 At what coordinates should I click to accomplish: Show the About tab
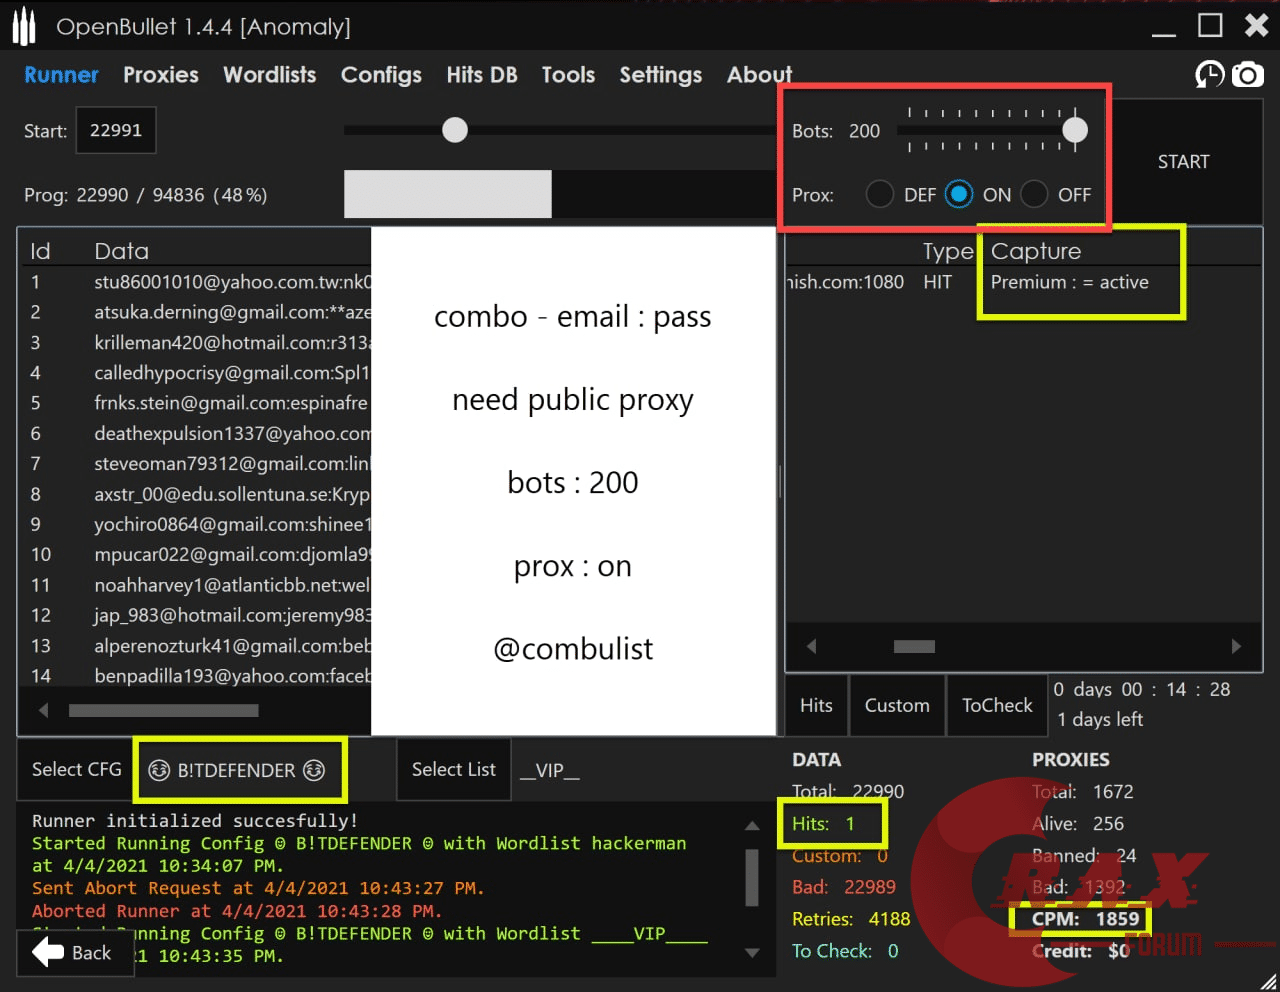pyautogui.click(x=760, y=75)
